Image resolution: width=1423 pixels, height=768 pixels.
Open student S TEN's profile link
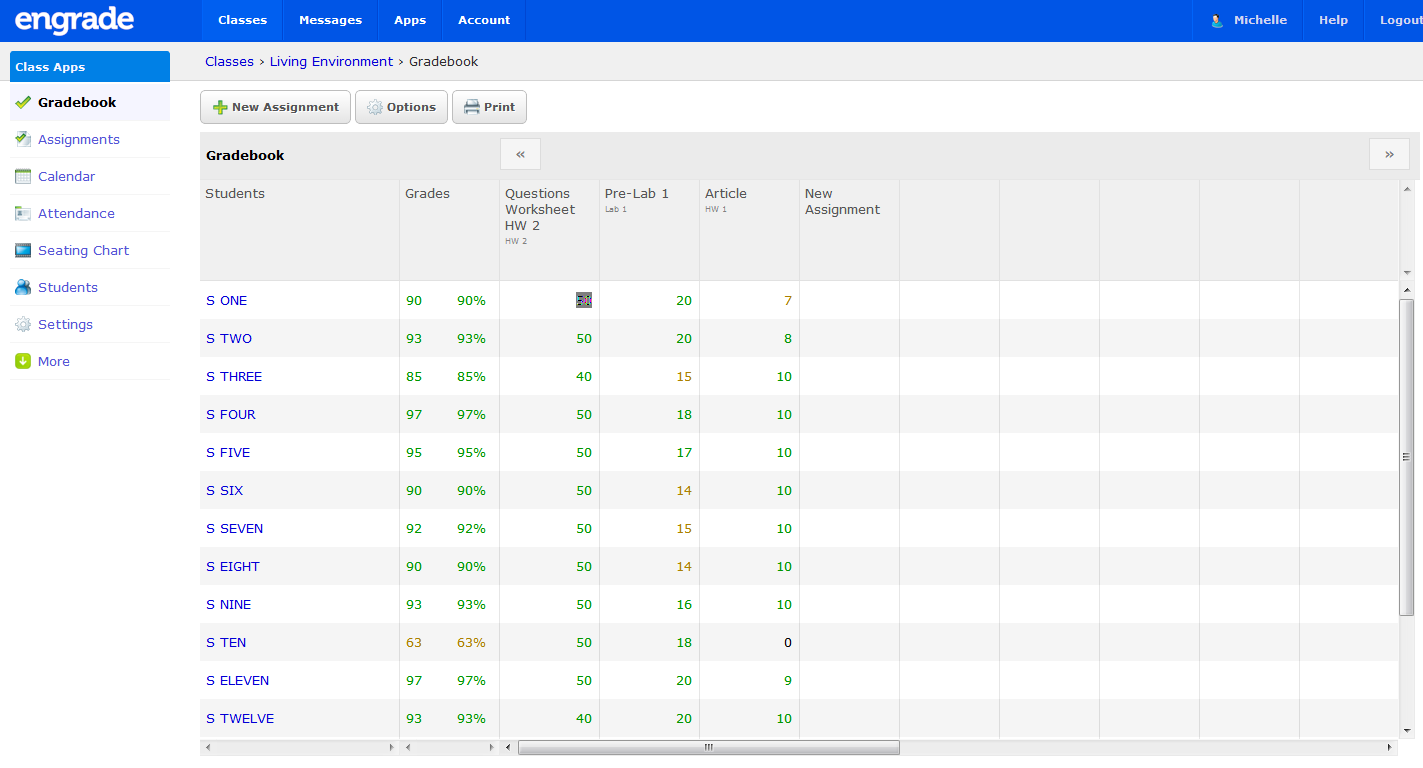click(226, 642)
